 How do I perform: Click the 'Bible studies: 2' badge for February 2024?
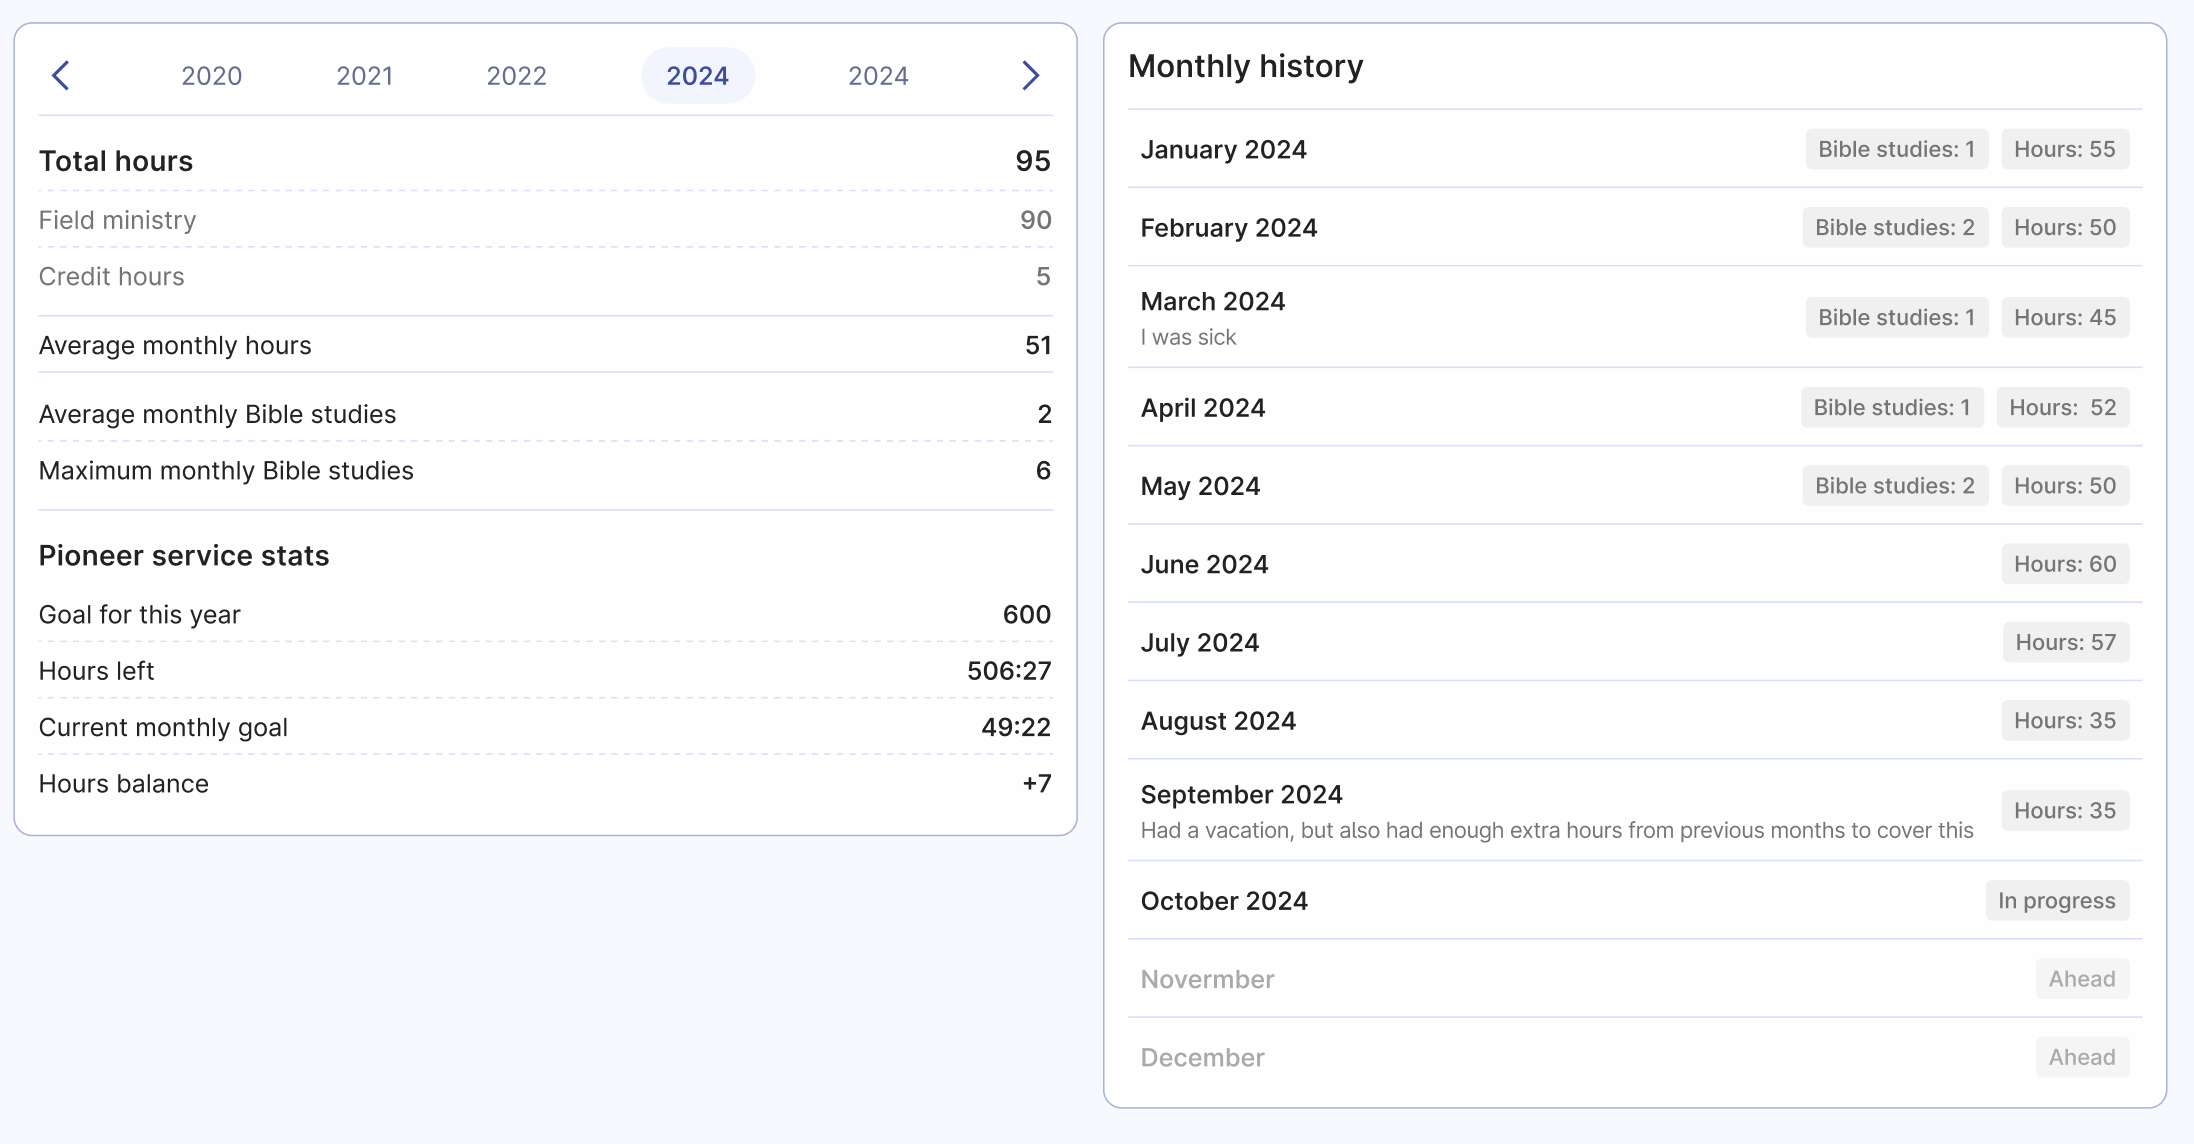pos(1895,227)
